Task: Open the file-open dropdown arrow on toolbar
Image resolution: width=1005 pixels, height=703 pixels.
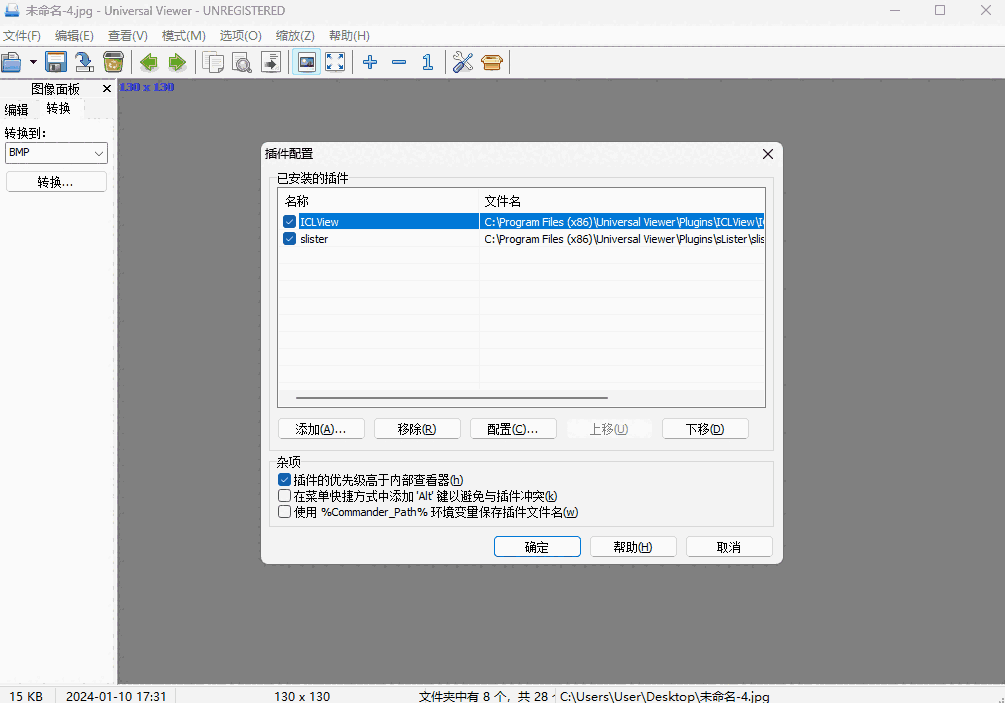Action: pos(31,61)
